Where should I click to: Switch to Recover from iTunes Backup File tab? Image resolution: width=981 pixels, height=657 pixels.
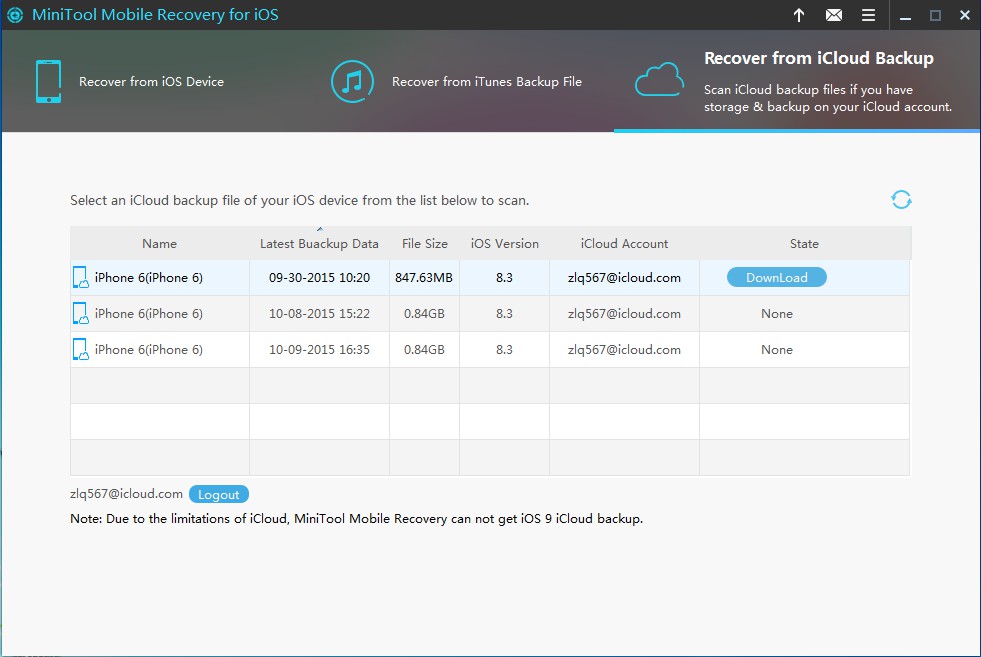click(487, 81)
